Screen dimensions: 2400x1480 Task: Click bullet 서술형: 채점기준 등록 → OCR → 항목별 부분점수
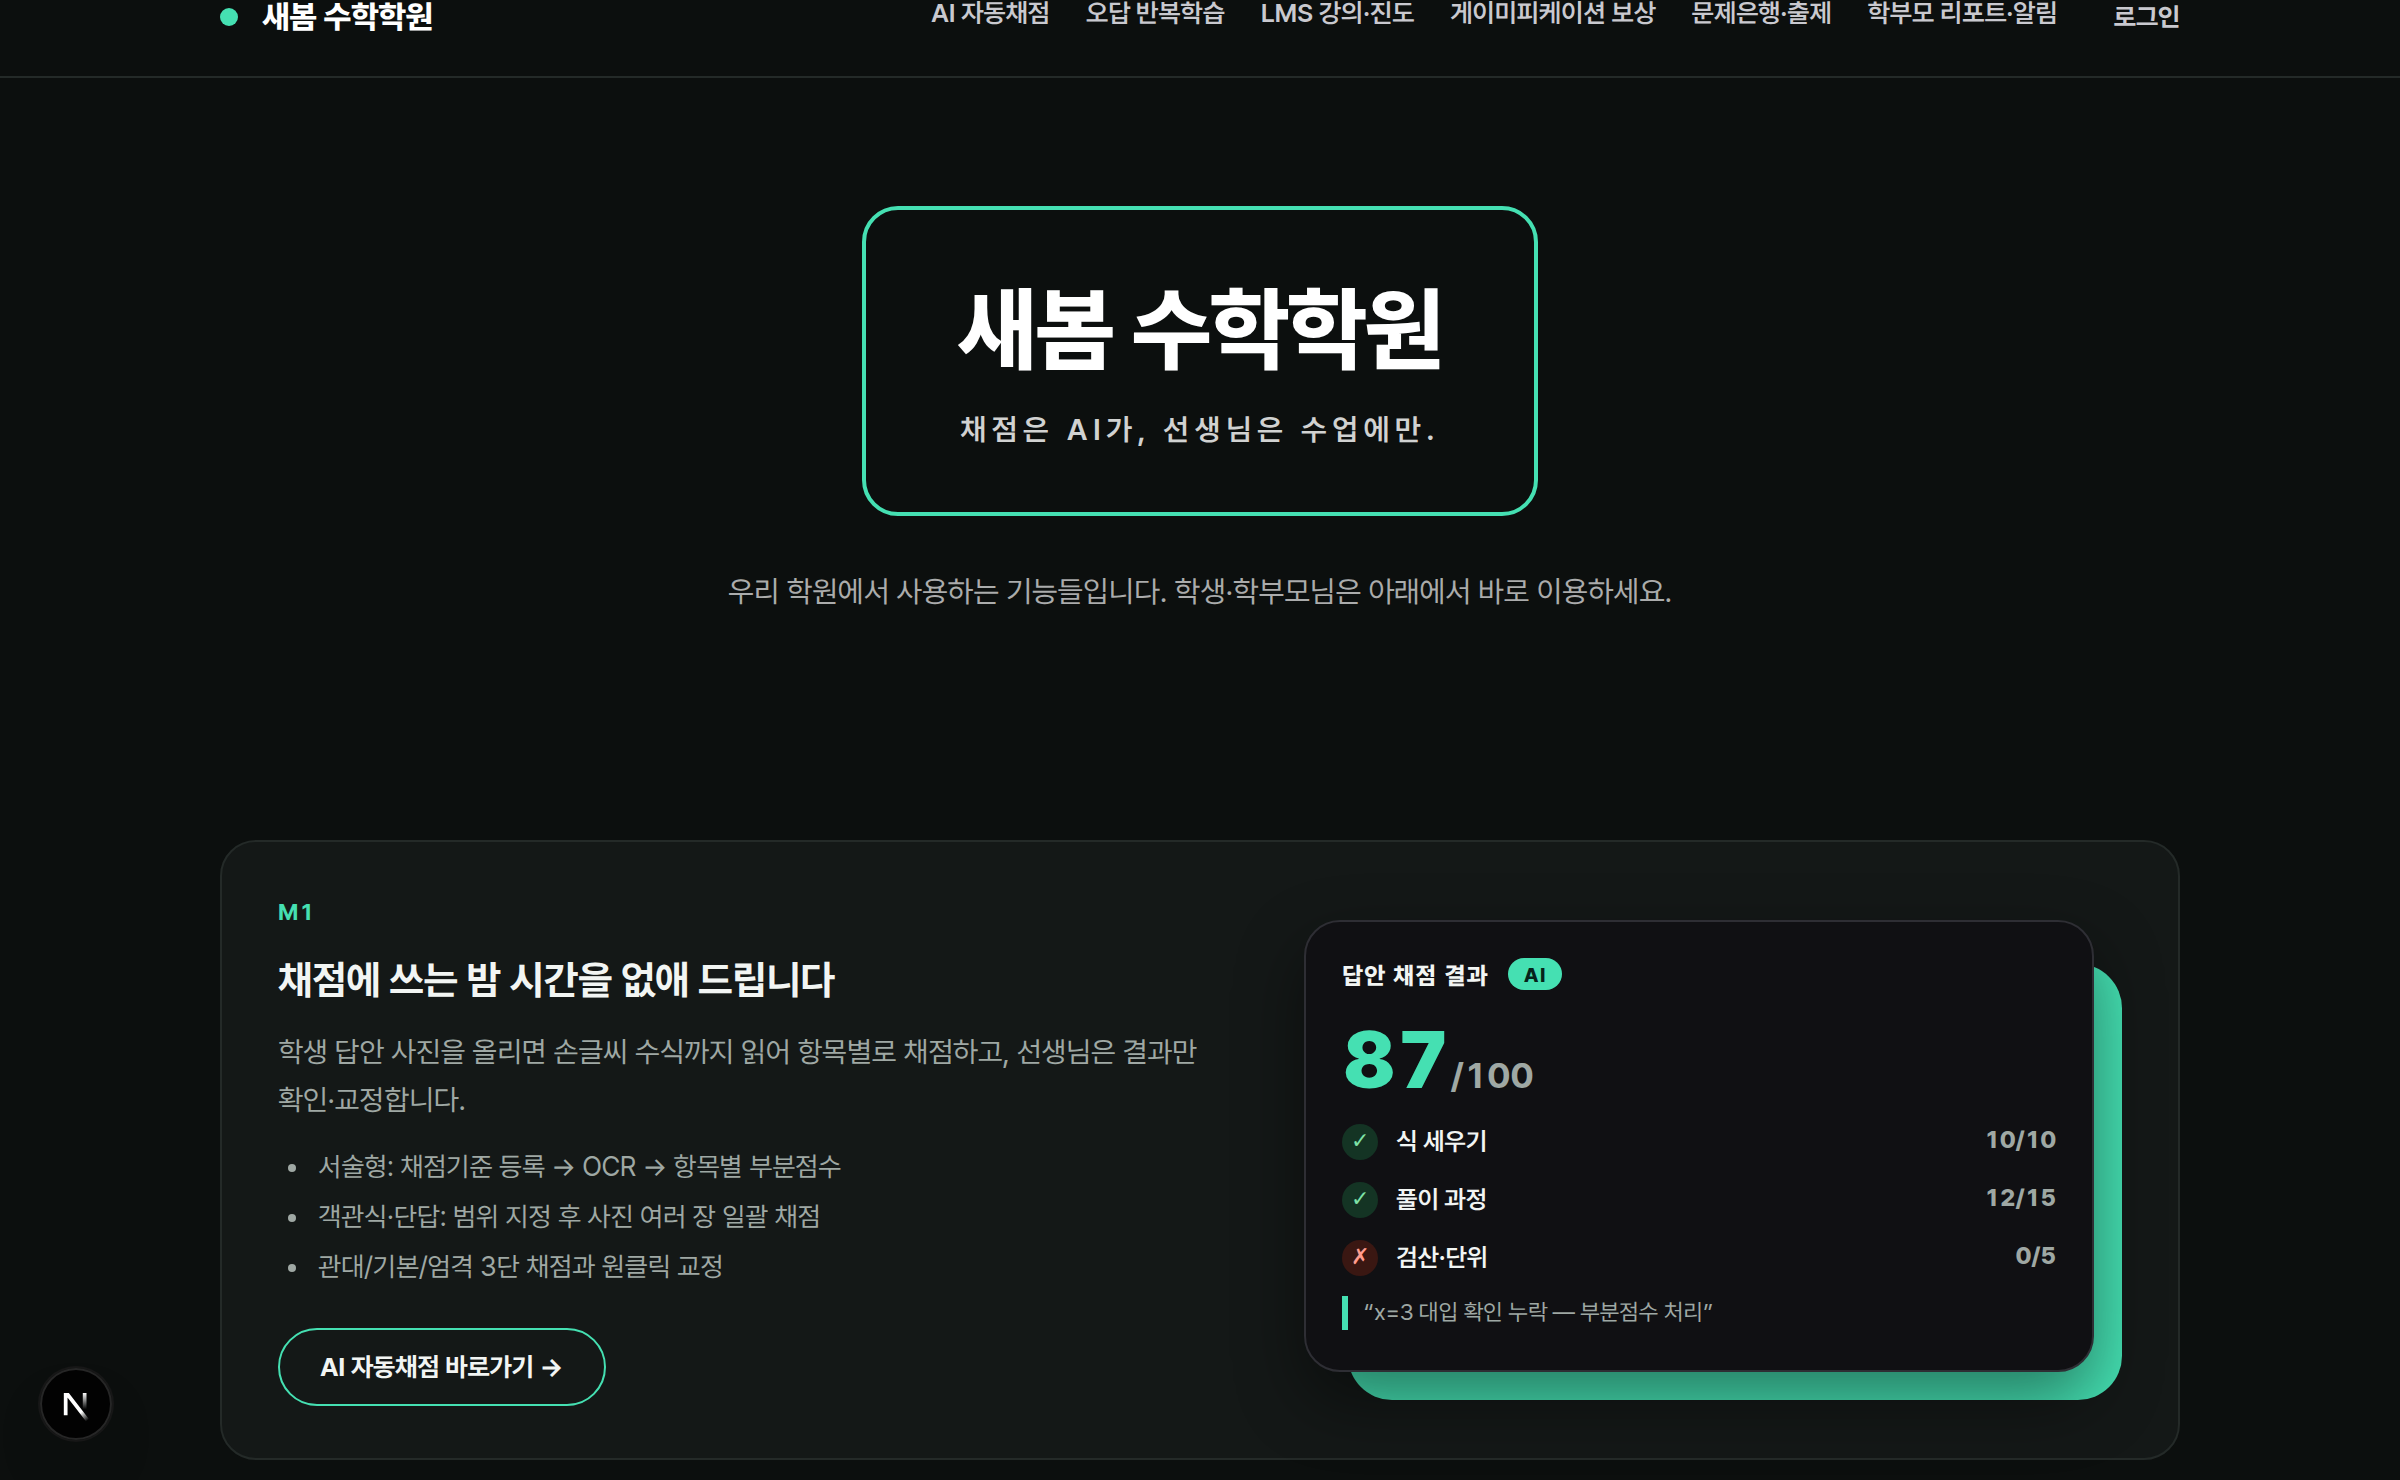(579, 1166)
